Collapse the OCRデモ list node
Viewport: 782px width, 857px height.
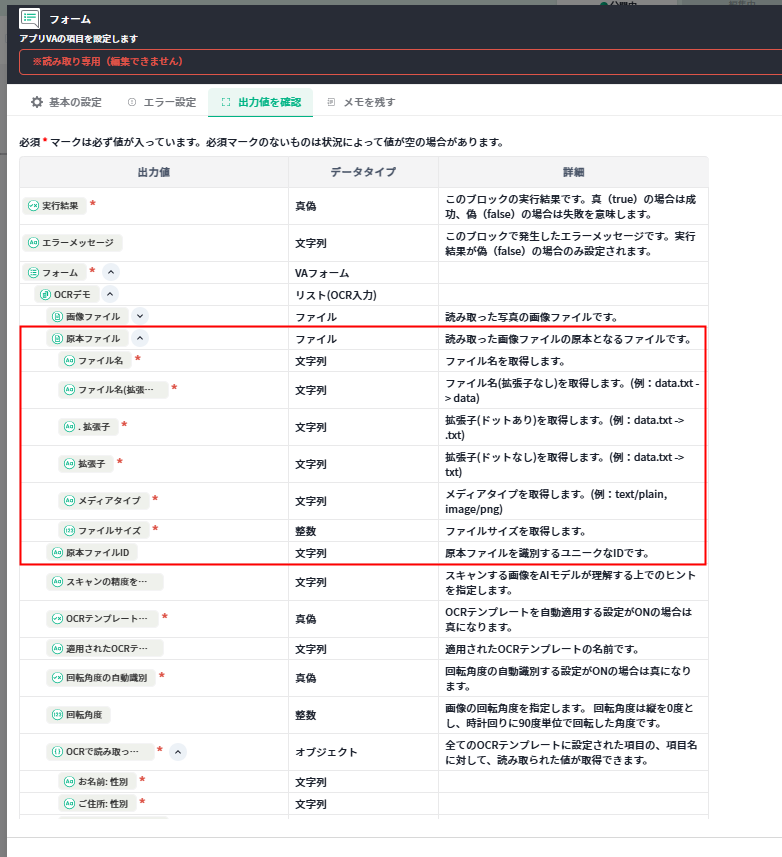(x=110, y=294)
